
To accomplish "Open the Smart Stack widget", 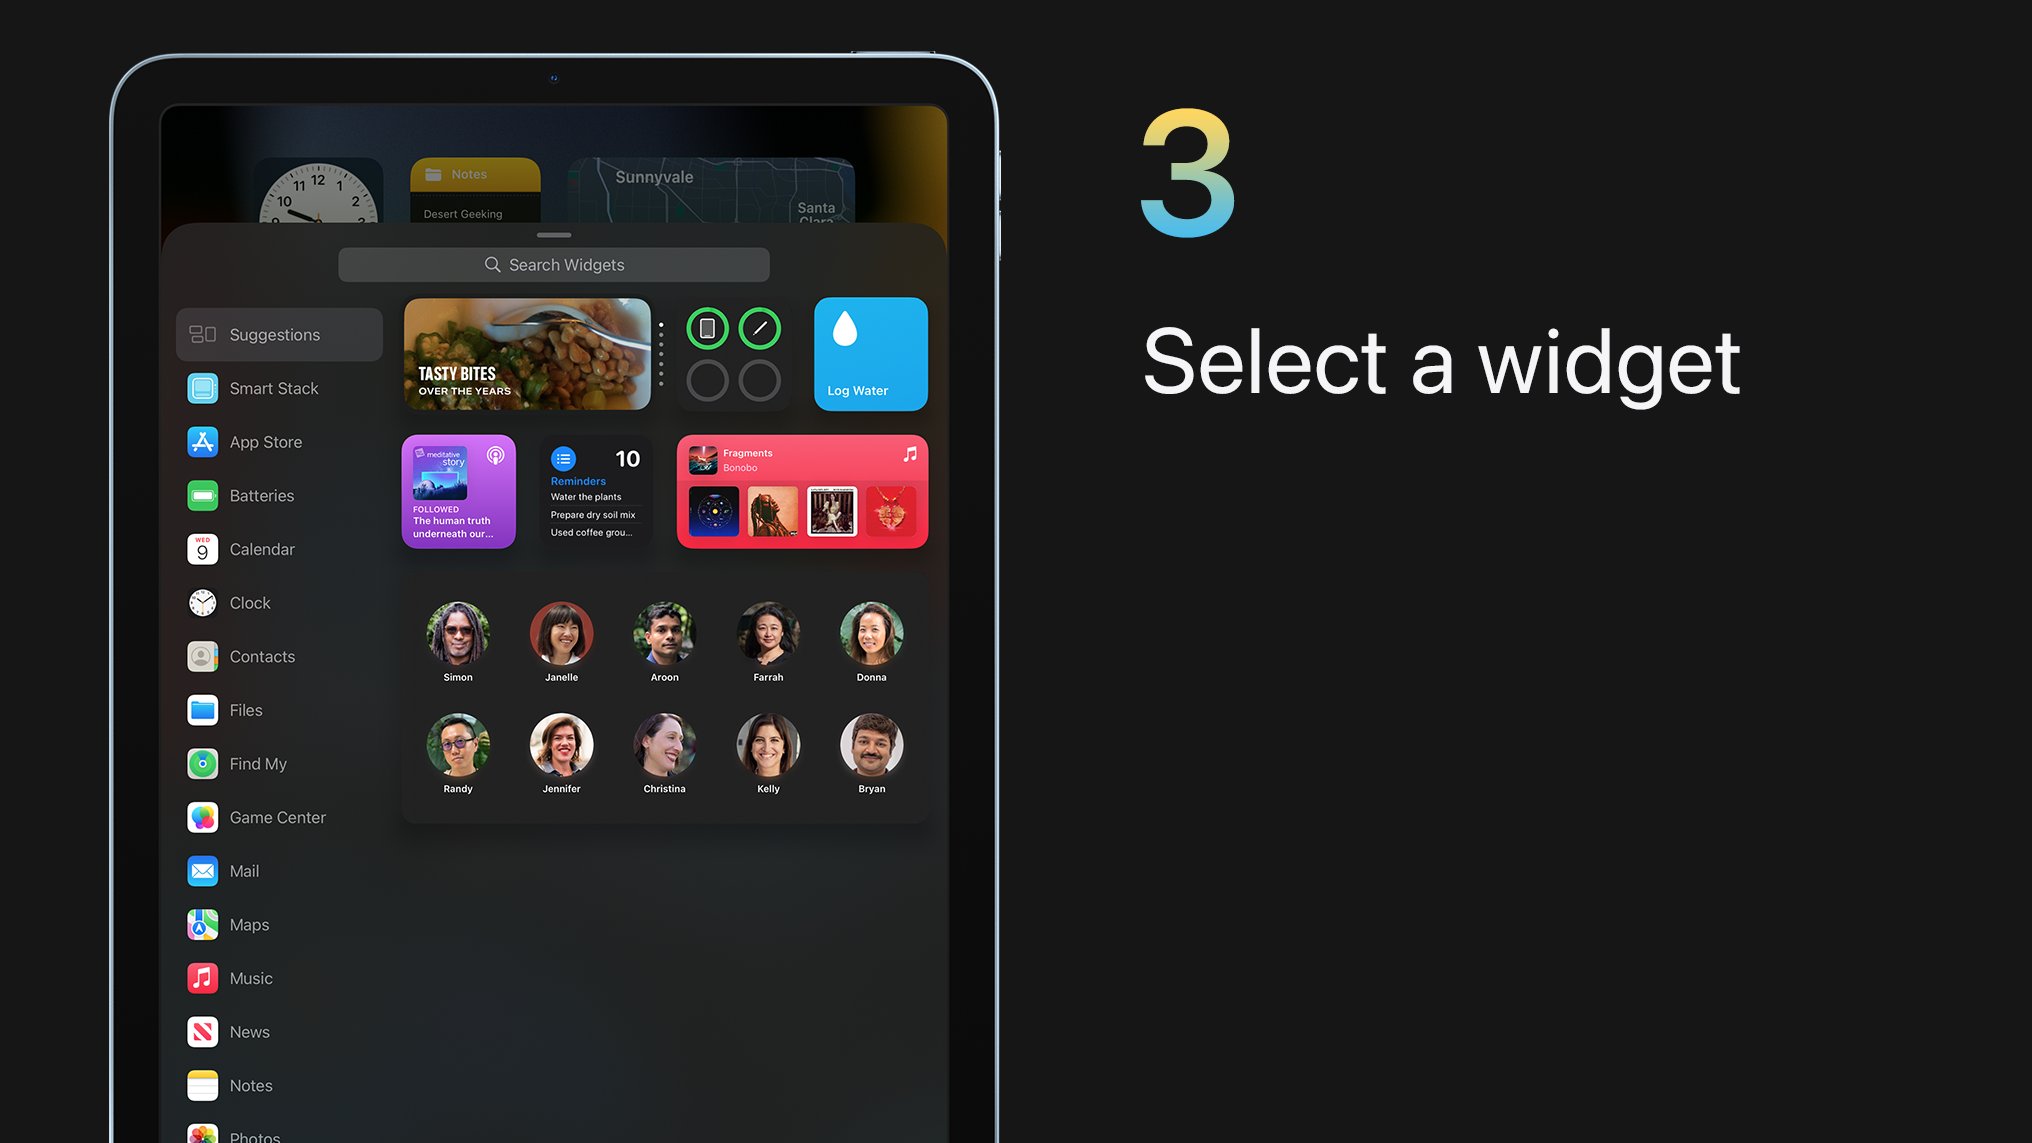I will (274, 388).
